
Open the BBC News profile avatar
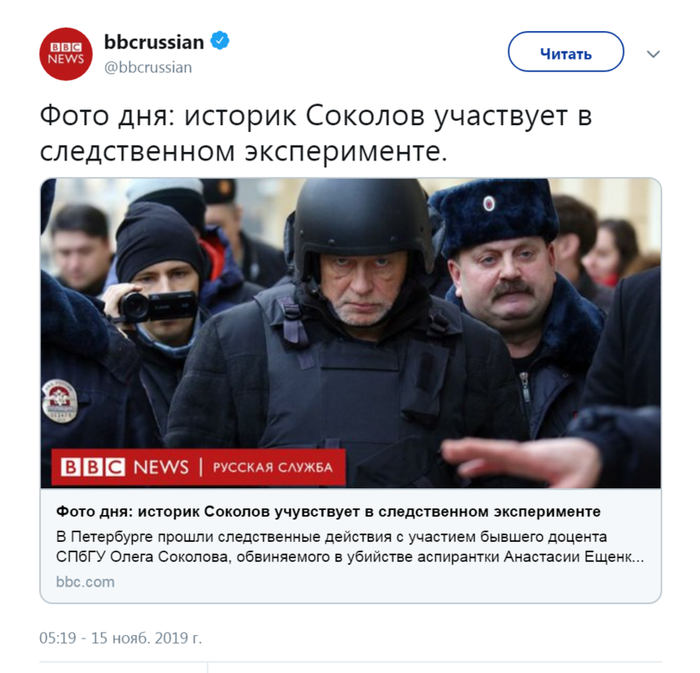[66, 54]
